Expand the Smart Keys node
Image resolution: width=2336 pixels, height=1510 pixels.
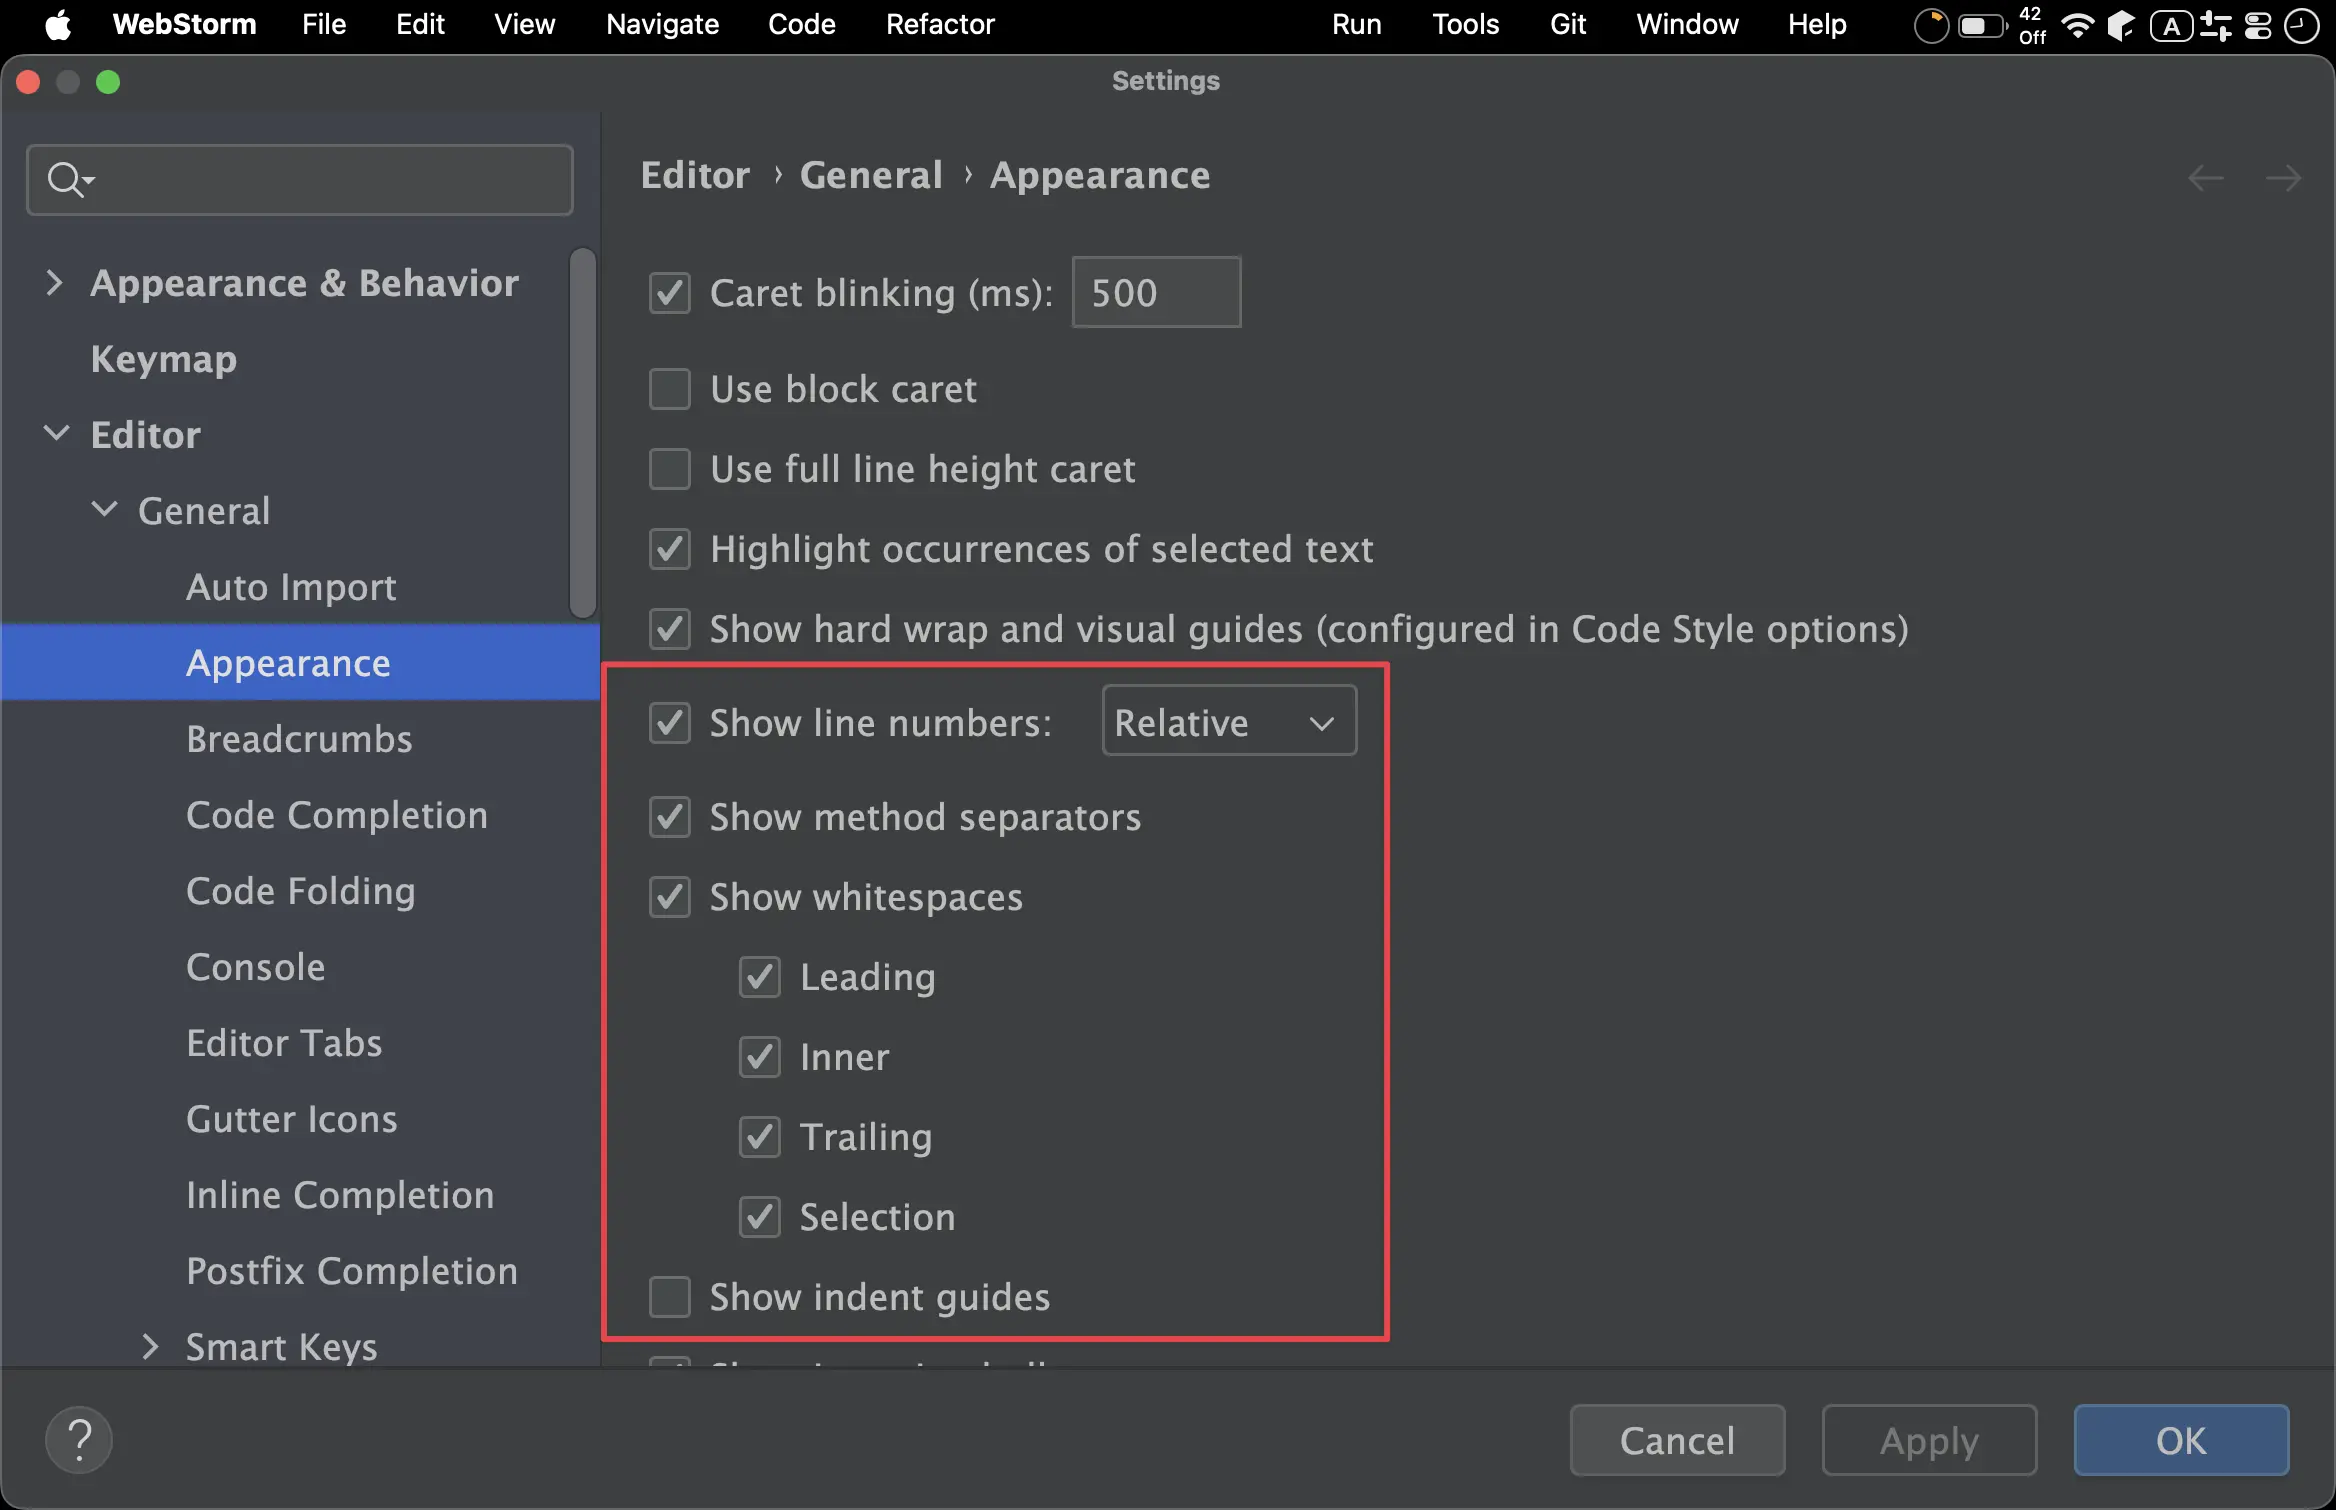[x=150, y=1346]
